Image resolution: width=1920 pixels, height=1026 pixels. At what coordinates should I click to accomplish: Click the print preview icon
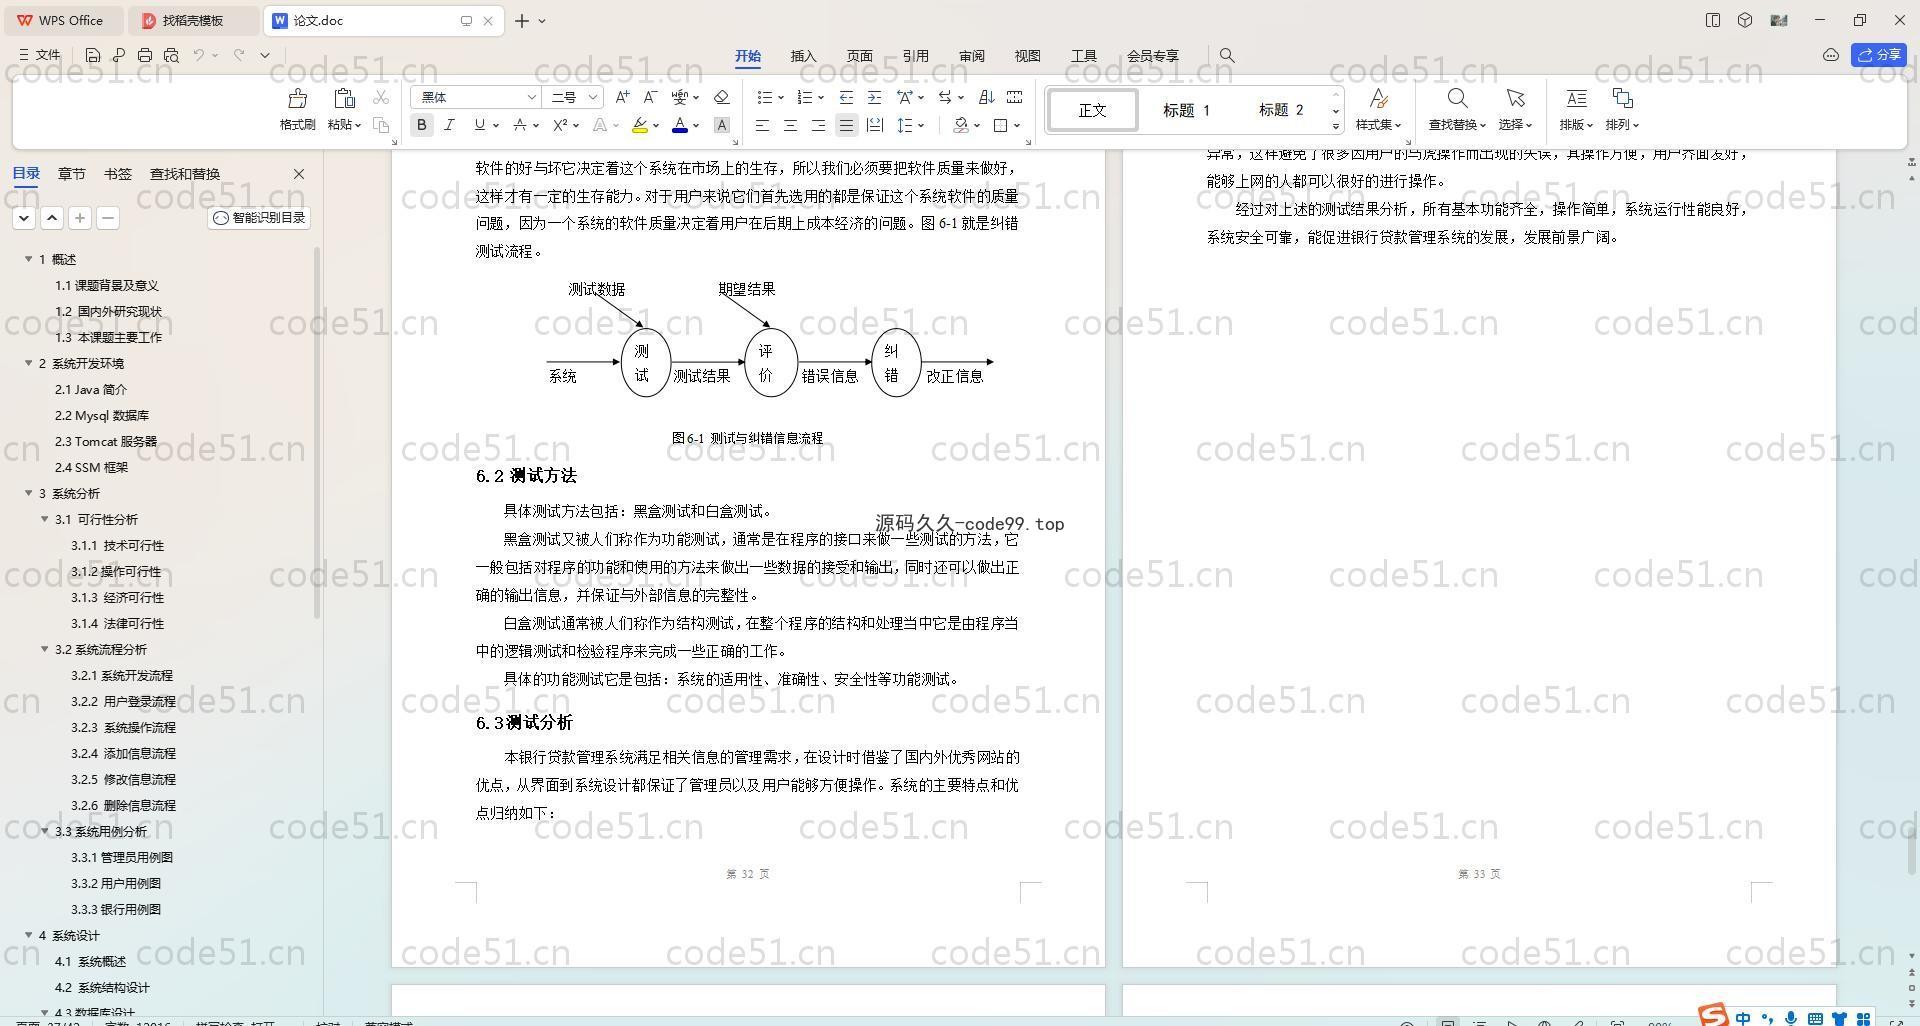(171, 55)
